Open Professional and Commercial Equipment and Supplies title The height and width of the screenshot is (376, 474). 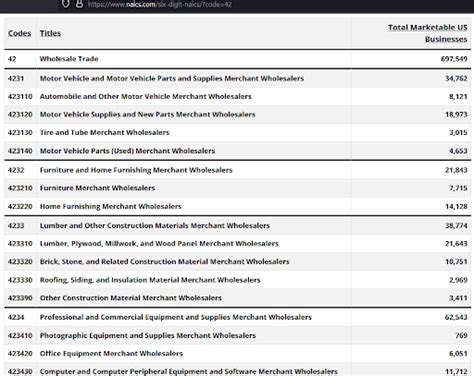(176, 318)
